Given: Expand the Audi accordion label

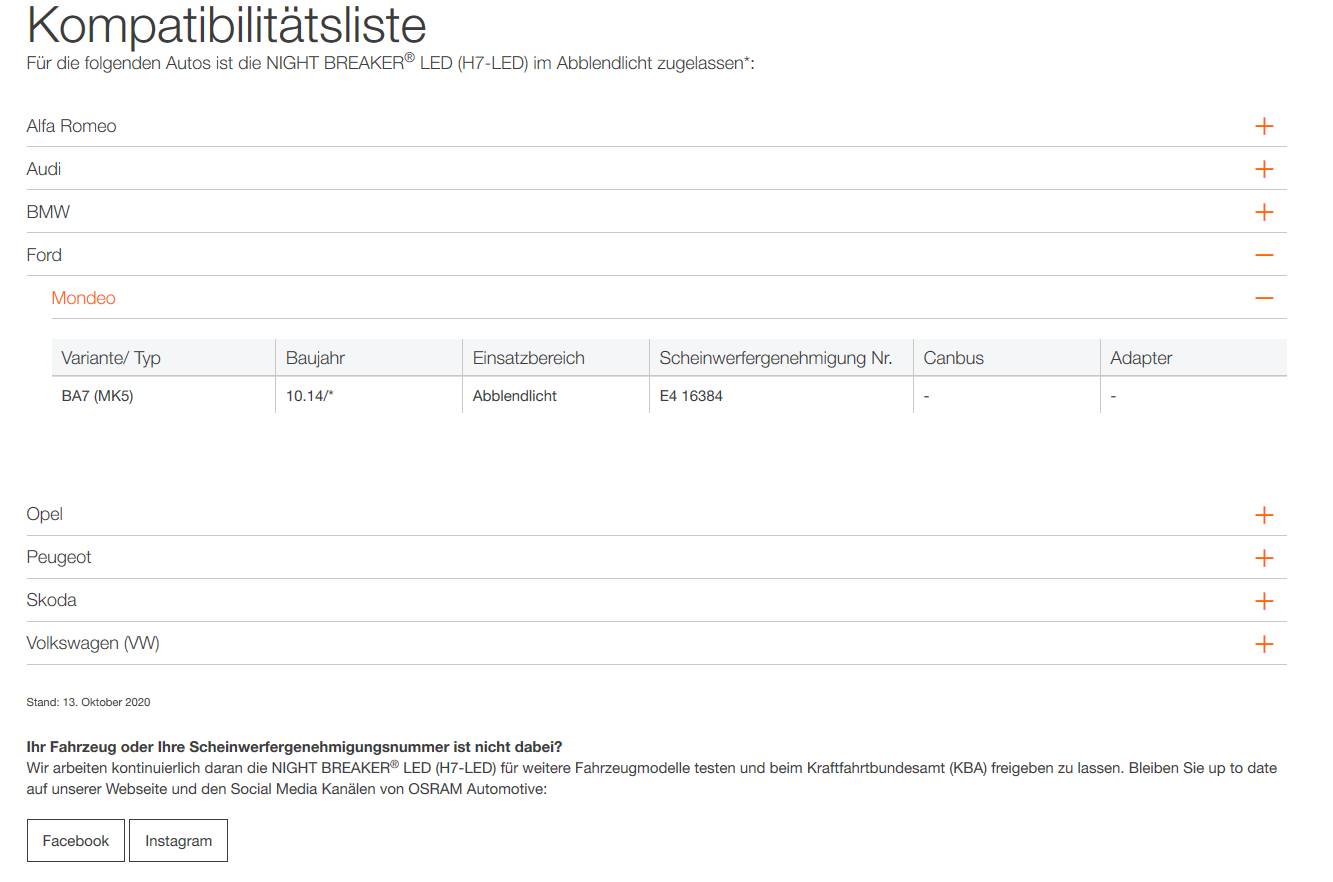Looking at the screenshot, I should pos(44,169).
